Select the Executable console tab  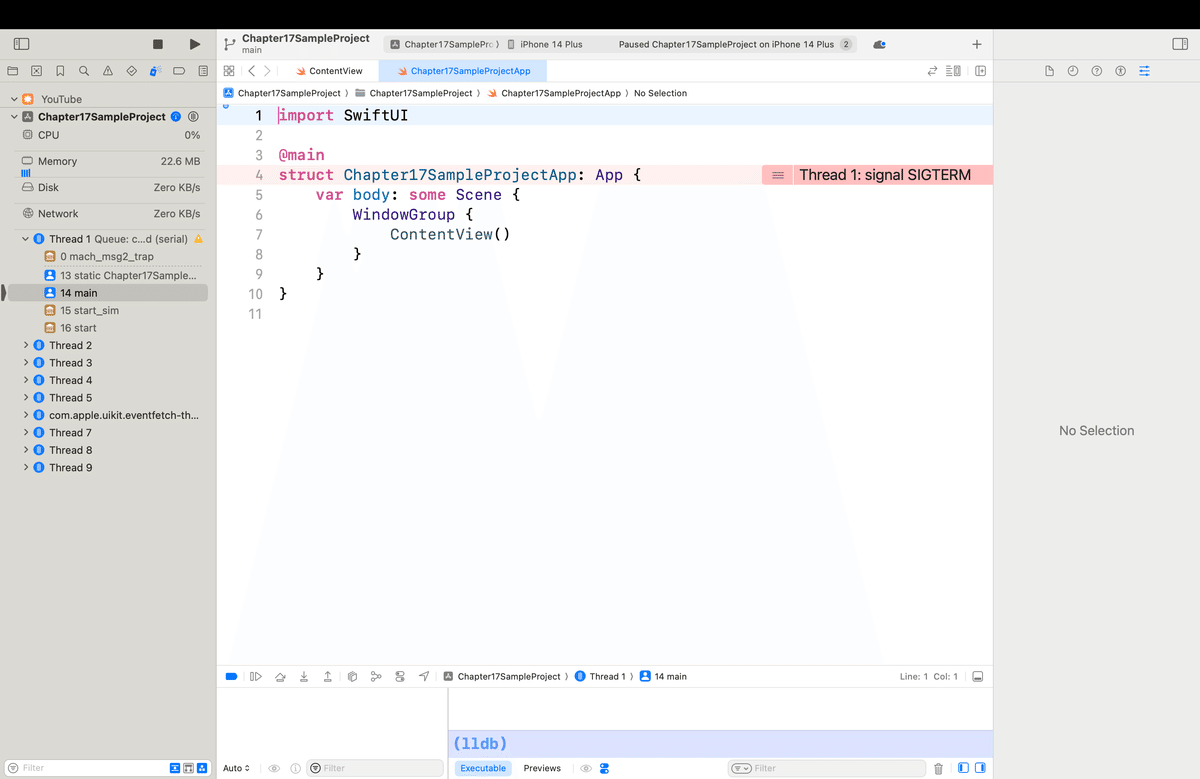483,768
